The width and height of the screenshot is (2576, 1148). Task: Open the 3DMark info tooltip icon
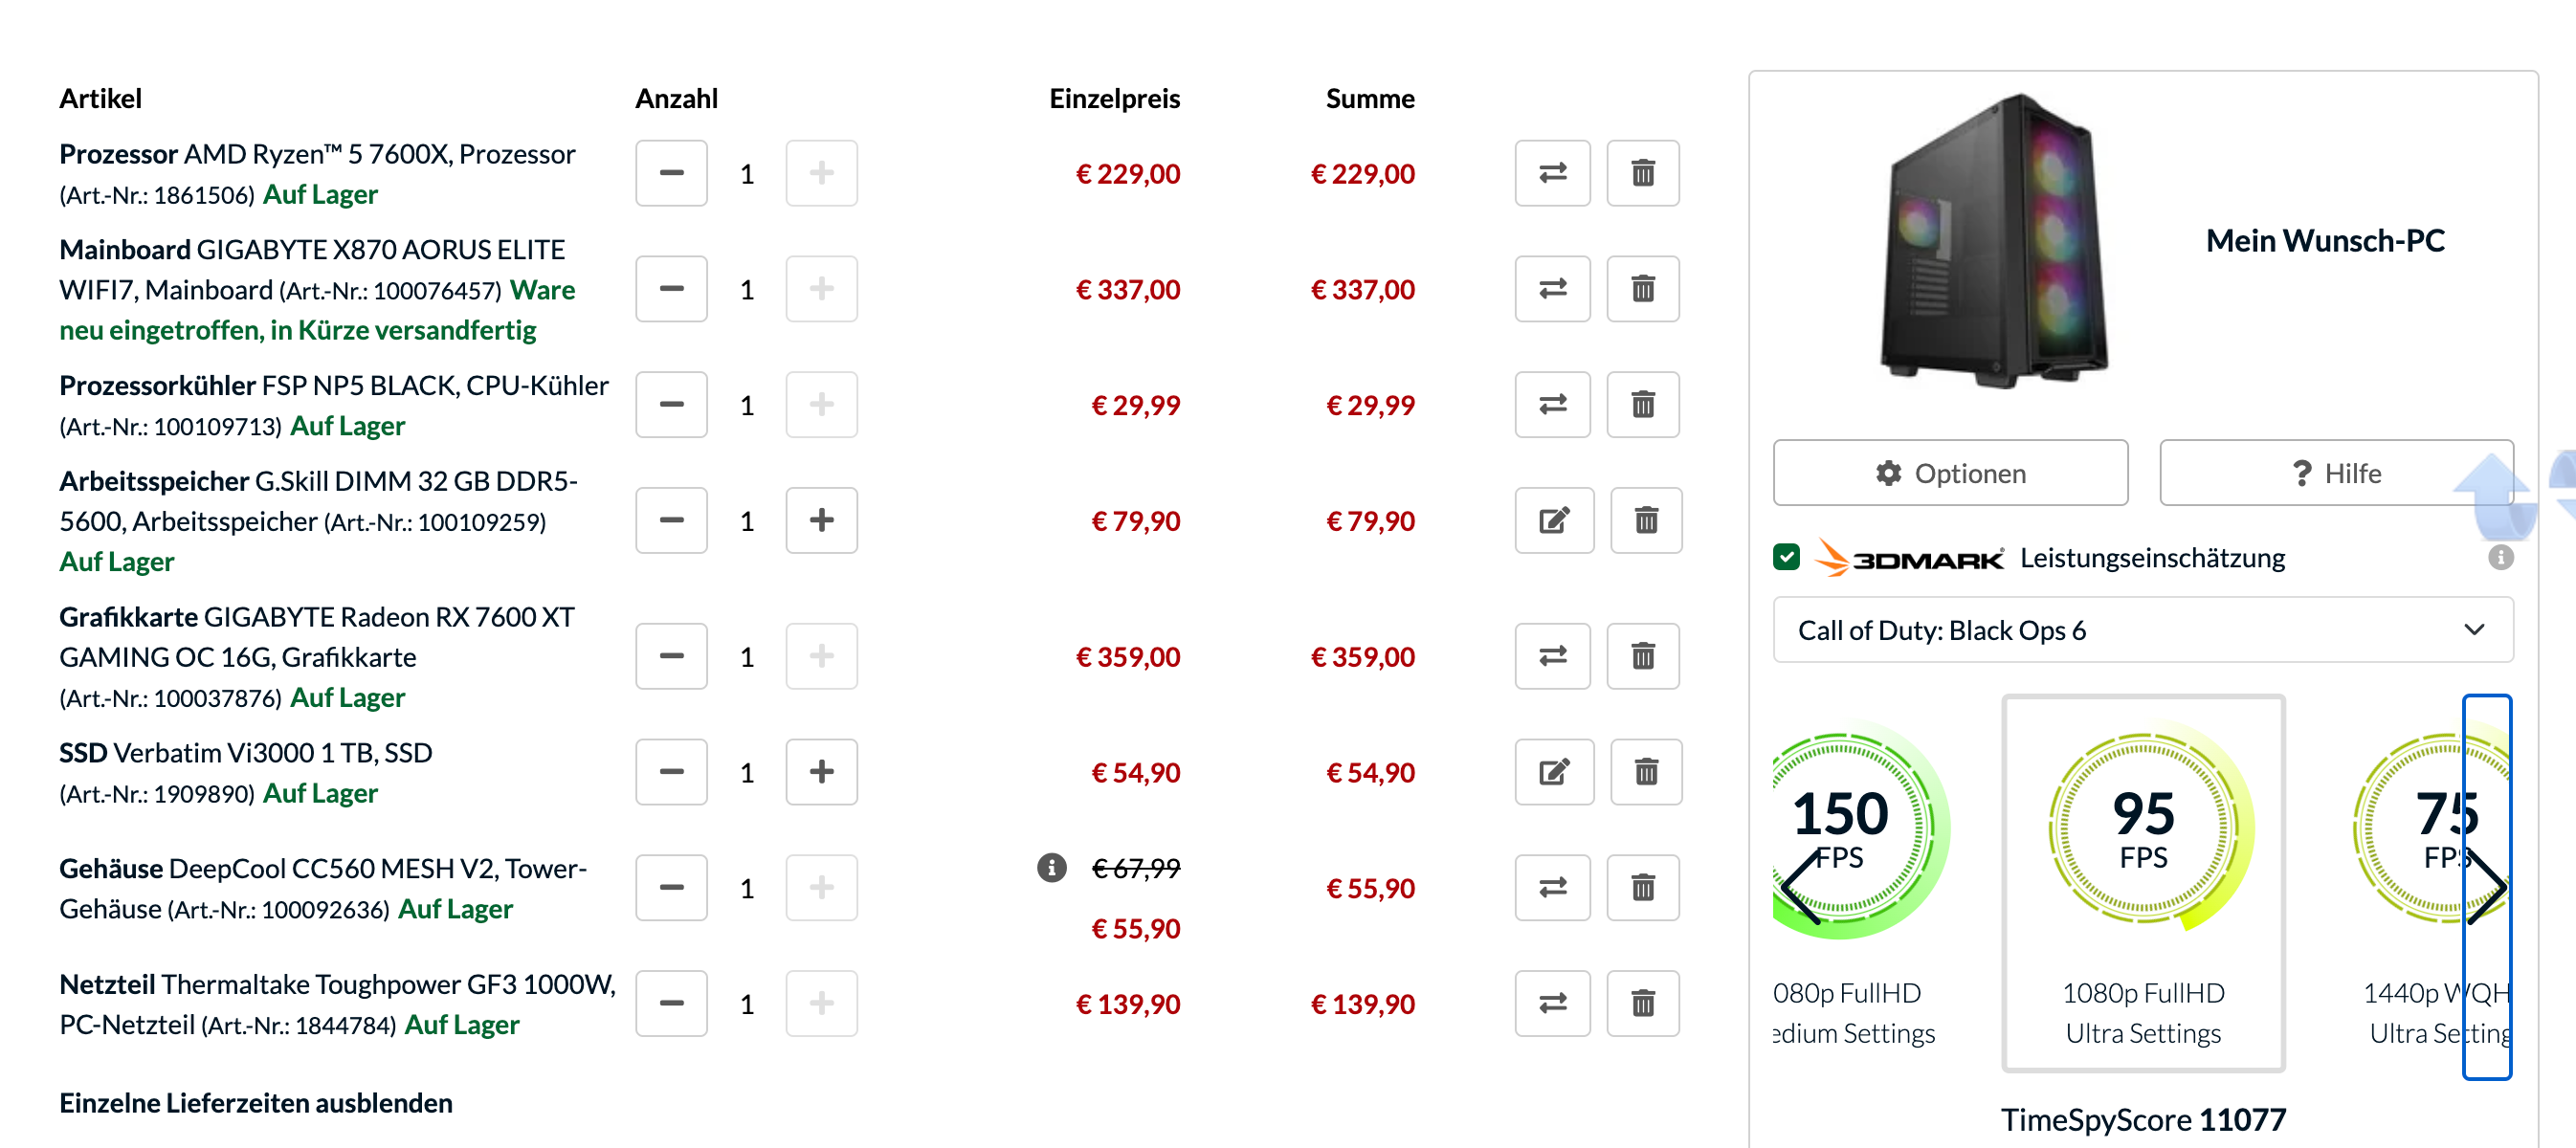tap(2499, 557)
